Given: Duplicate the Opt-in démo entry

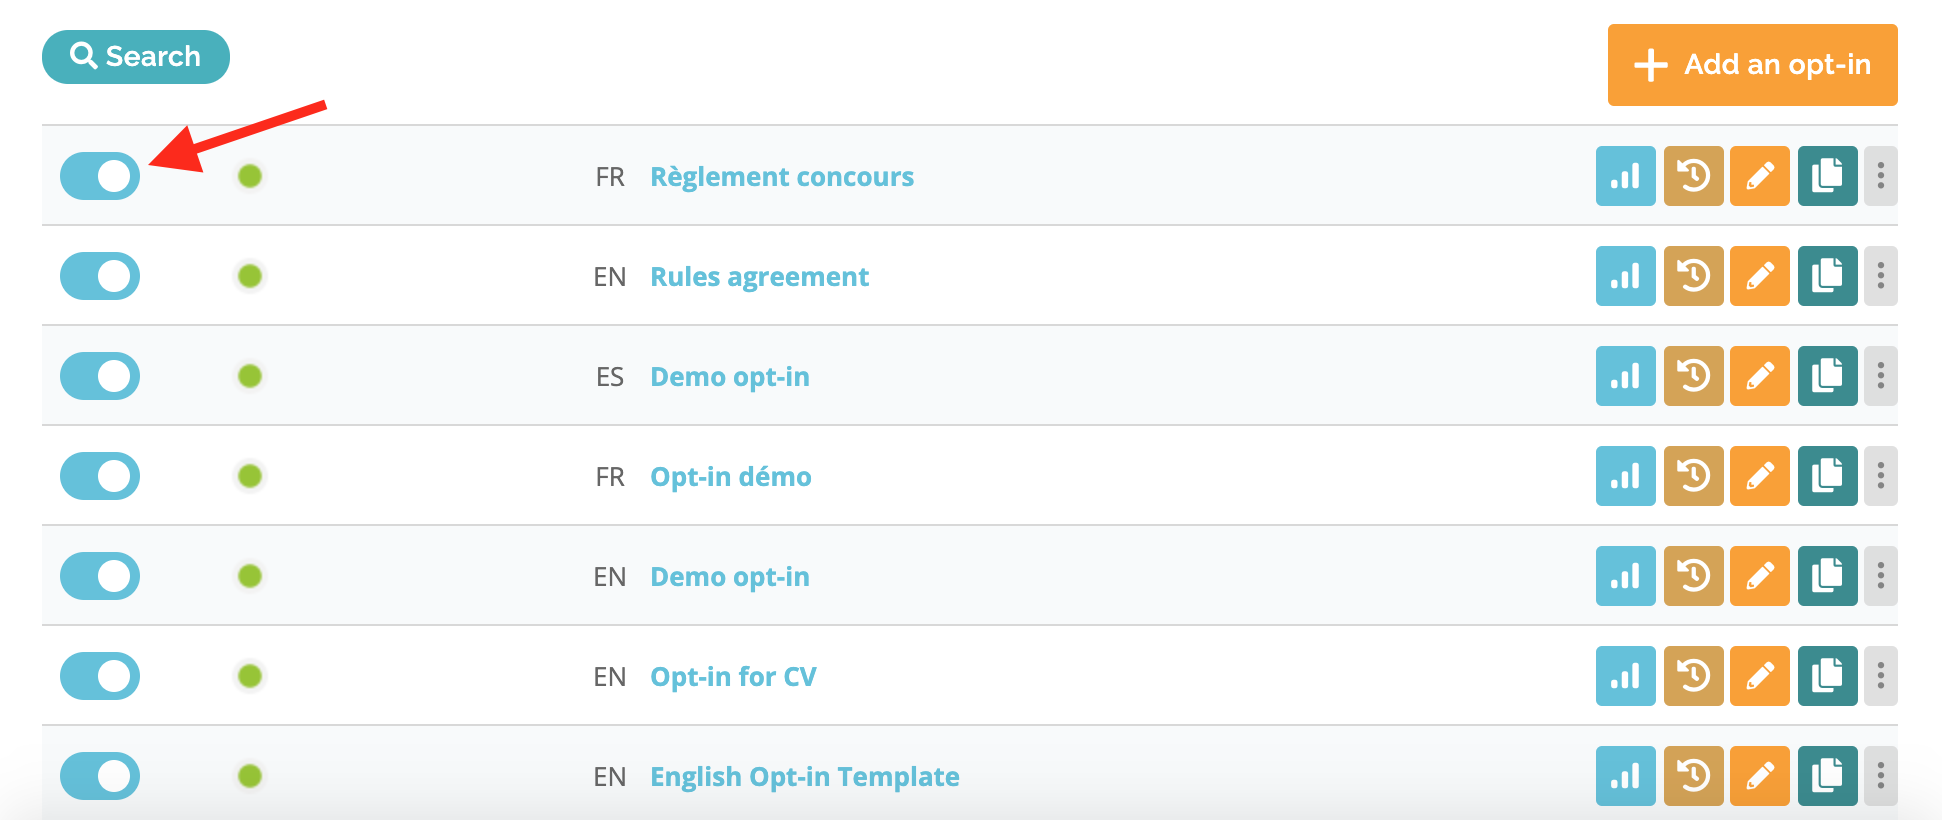Looking at the screenshot, I should pyautogui.click(x=1827, y=476).
